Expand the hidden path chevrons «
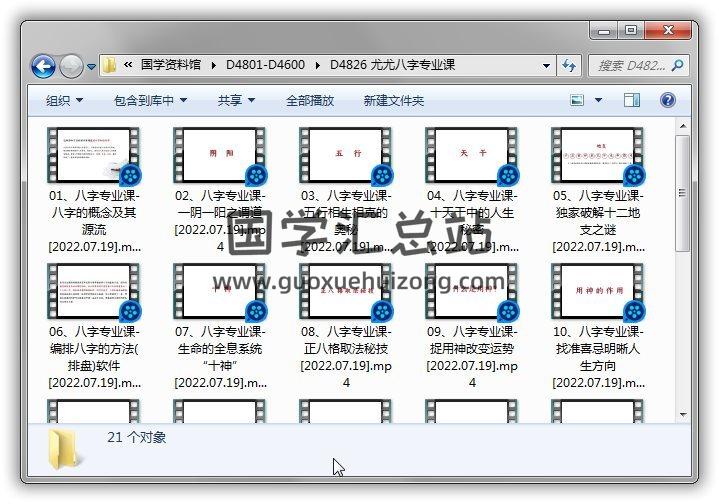This screenshot has width=719, height=504. [x=128, y=65]
